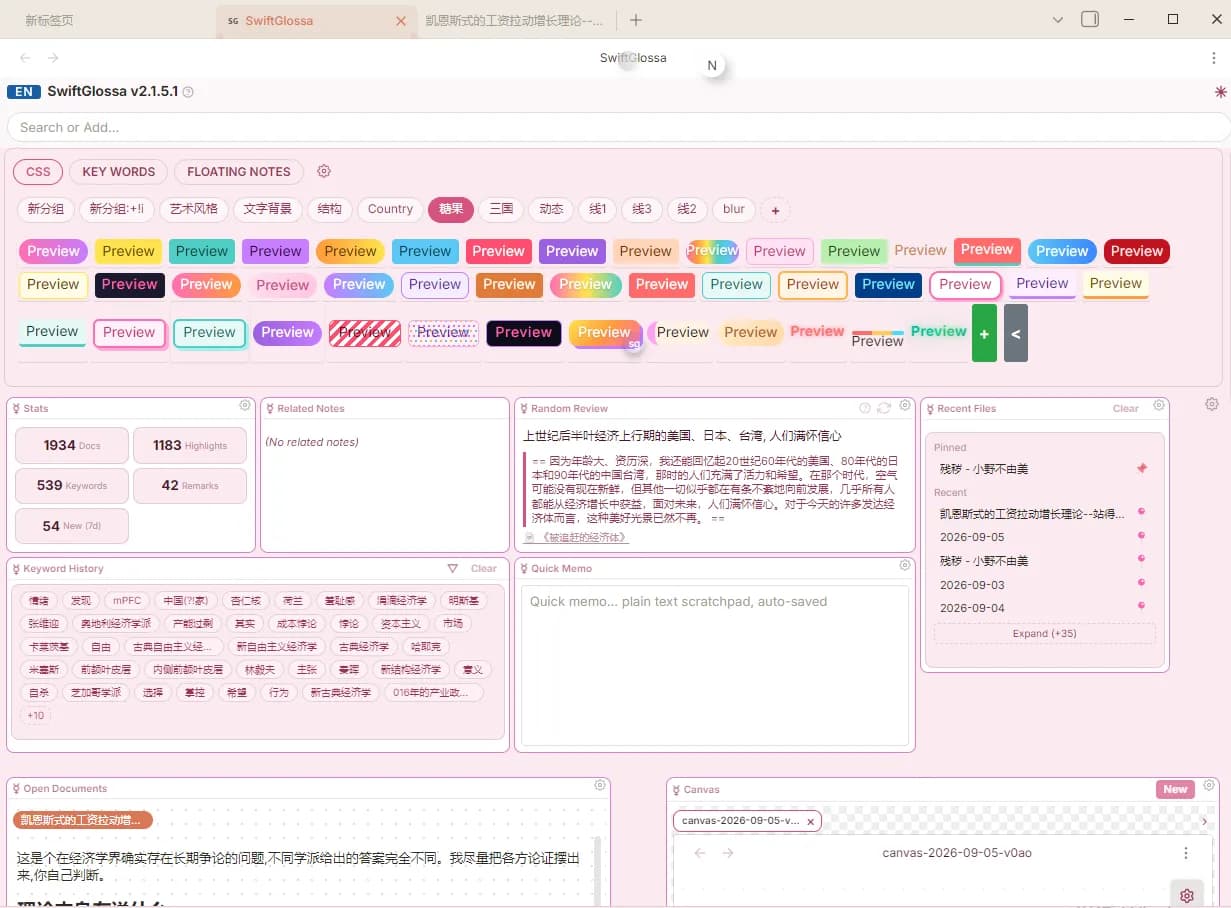Click the canvas inner settings gear button

point(1187,895)
